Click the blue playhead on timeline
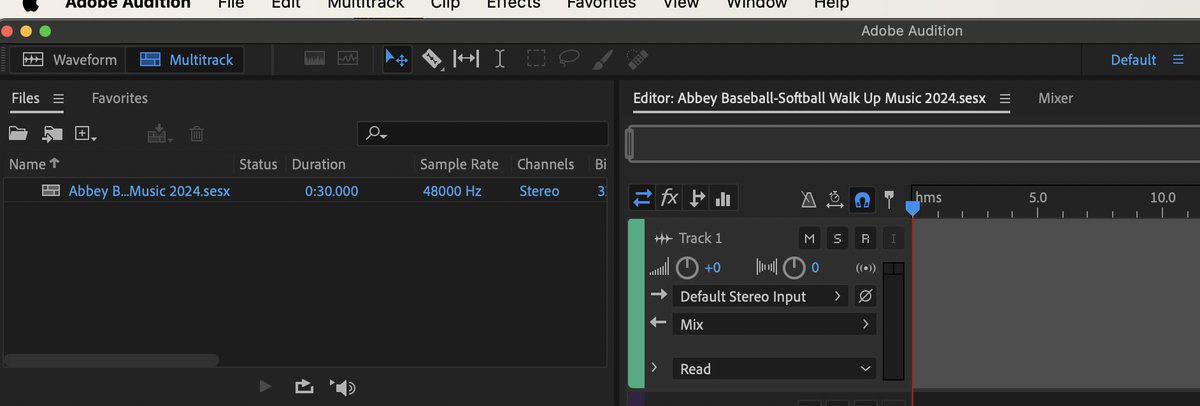 click(912, 207)
